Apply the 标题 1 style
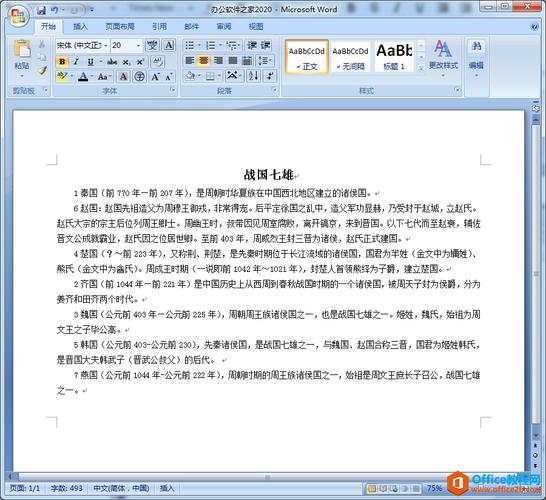 coord(394,56)
